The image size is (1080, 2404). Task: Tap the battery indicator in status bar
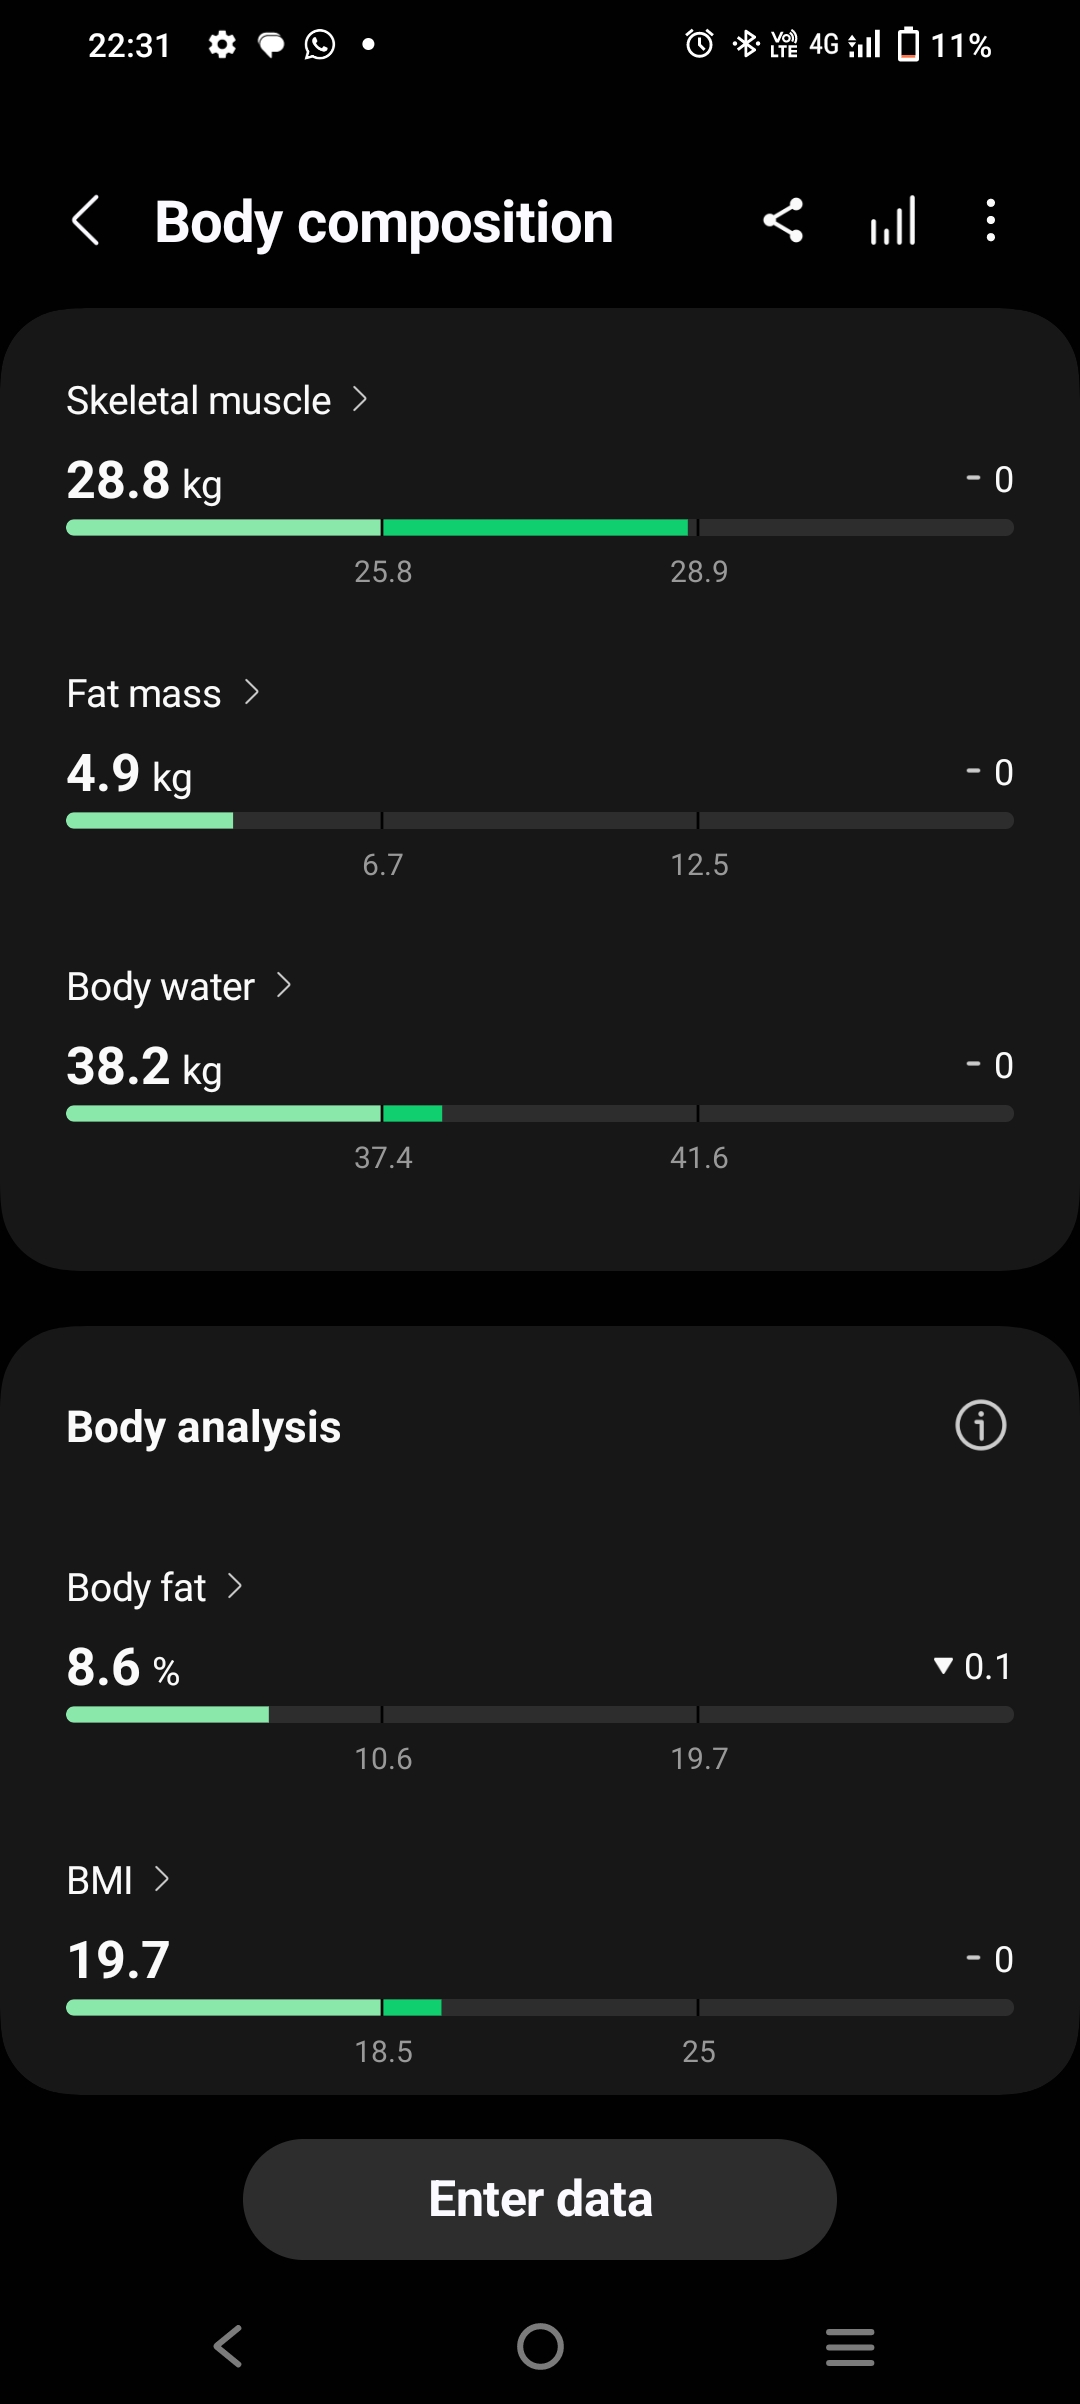[x=908, y=45]
